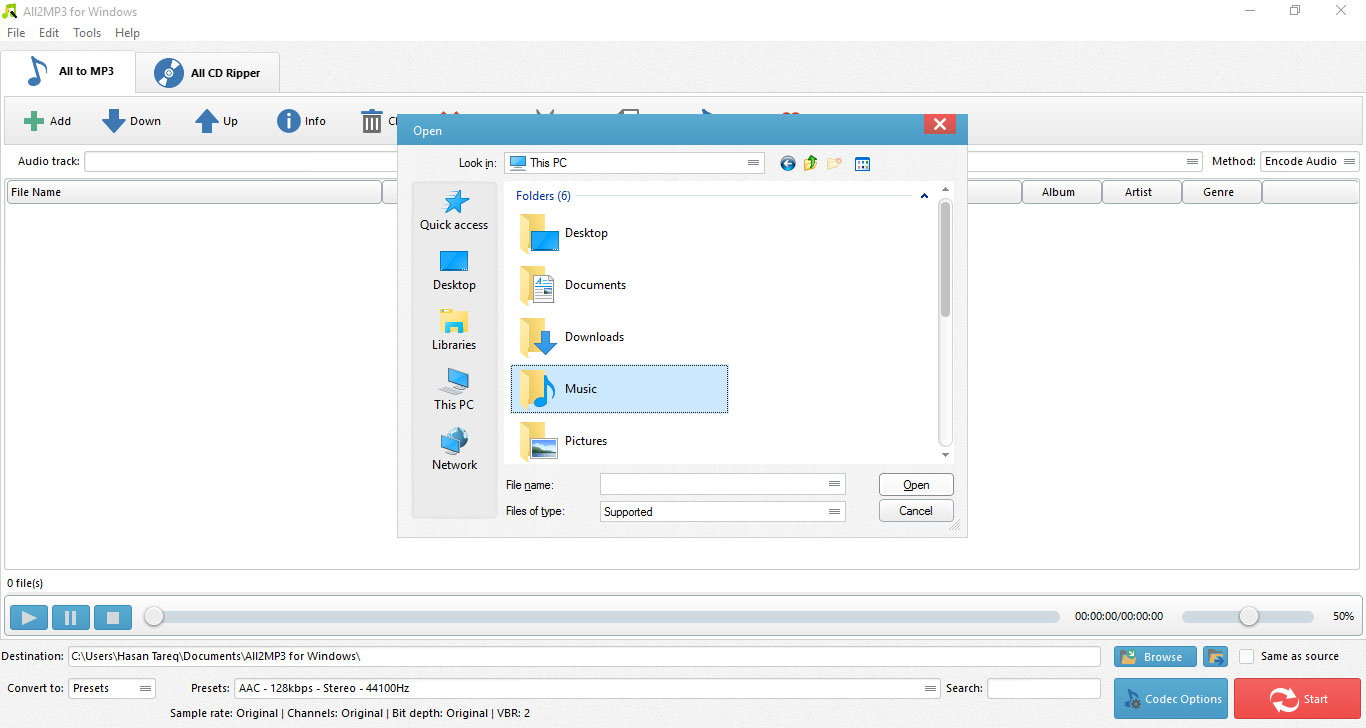Go back using the blue arrow in Open dialog
This screenshot has width=1366, height=728.
pos(788,163)
